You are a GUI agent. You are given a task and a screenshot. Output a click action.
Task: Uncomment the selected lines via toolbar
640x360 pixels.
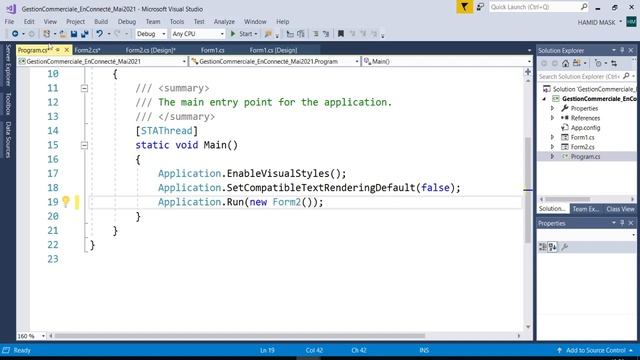326,34
